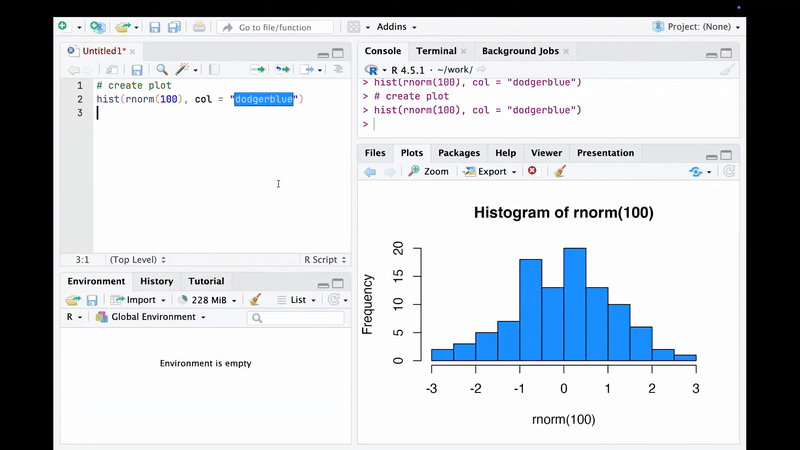Click the Re-run previous code icon

(x=283, y=70)
